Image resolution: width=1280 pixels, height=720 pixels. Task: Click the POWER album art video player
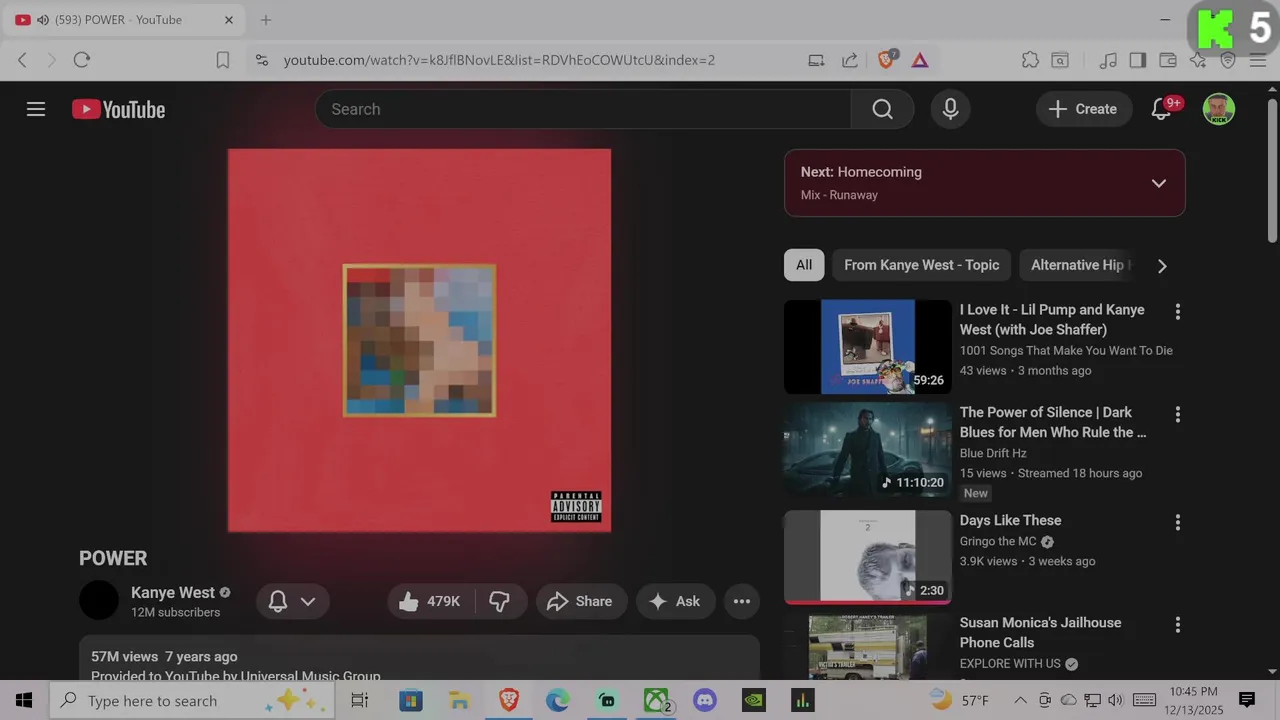point(419,340)
